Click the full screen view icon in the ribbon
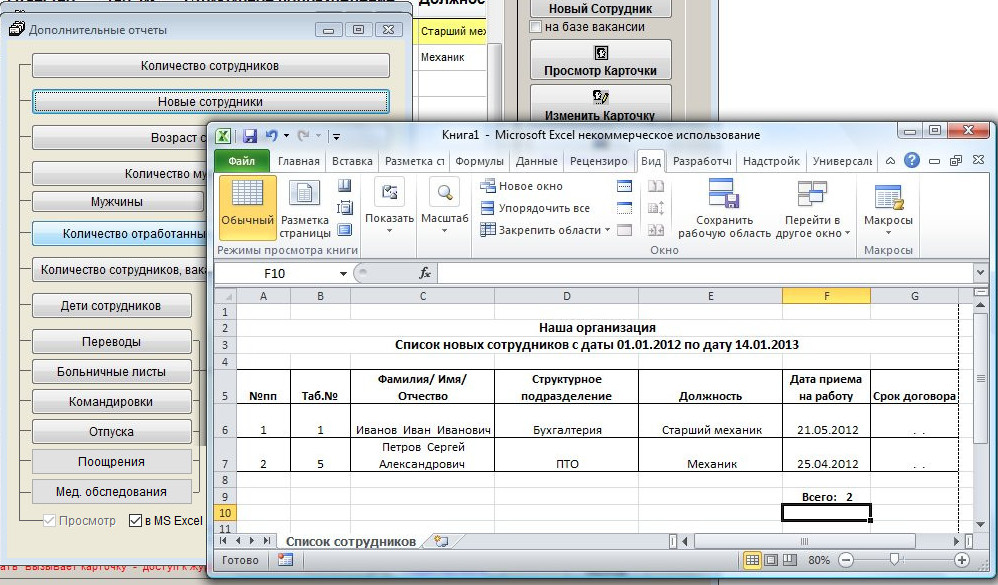Image resolution: width=998 pixels, height=585 pixels. [344, 230]
